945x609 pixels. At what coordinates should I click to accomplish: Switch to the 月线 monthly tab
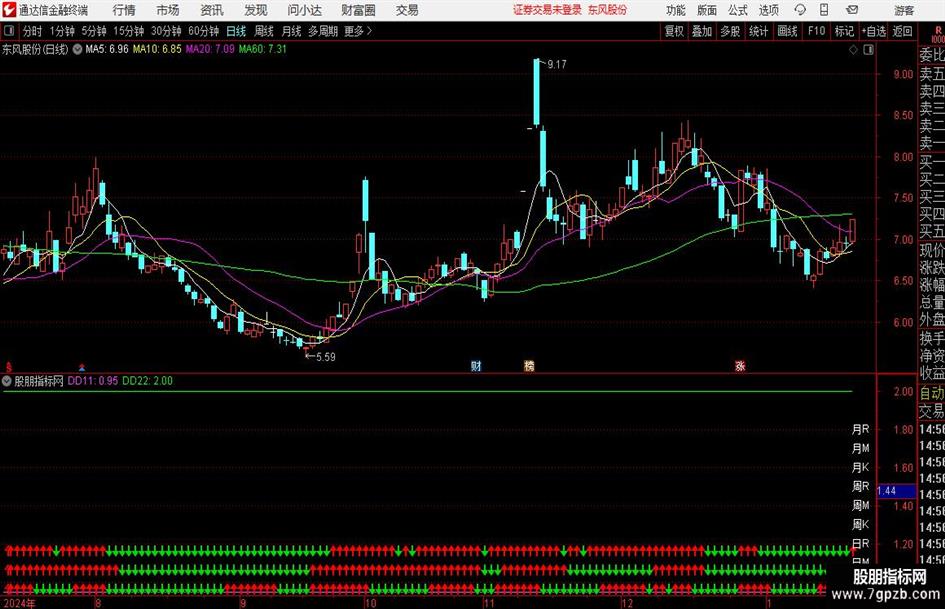pyautogui.click(x=292, y=31)
